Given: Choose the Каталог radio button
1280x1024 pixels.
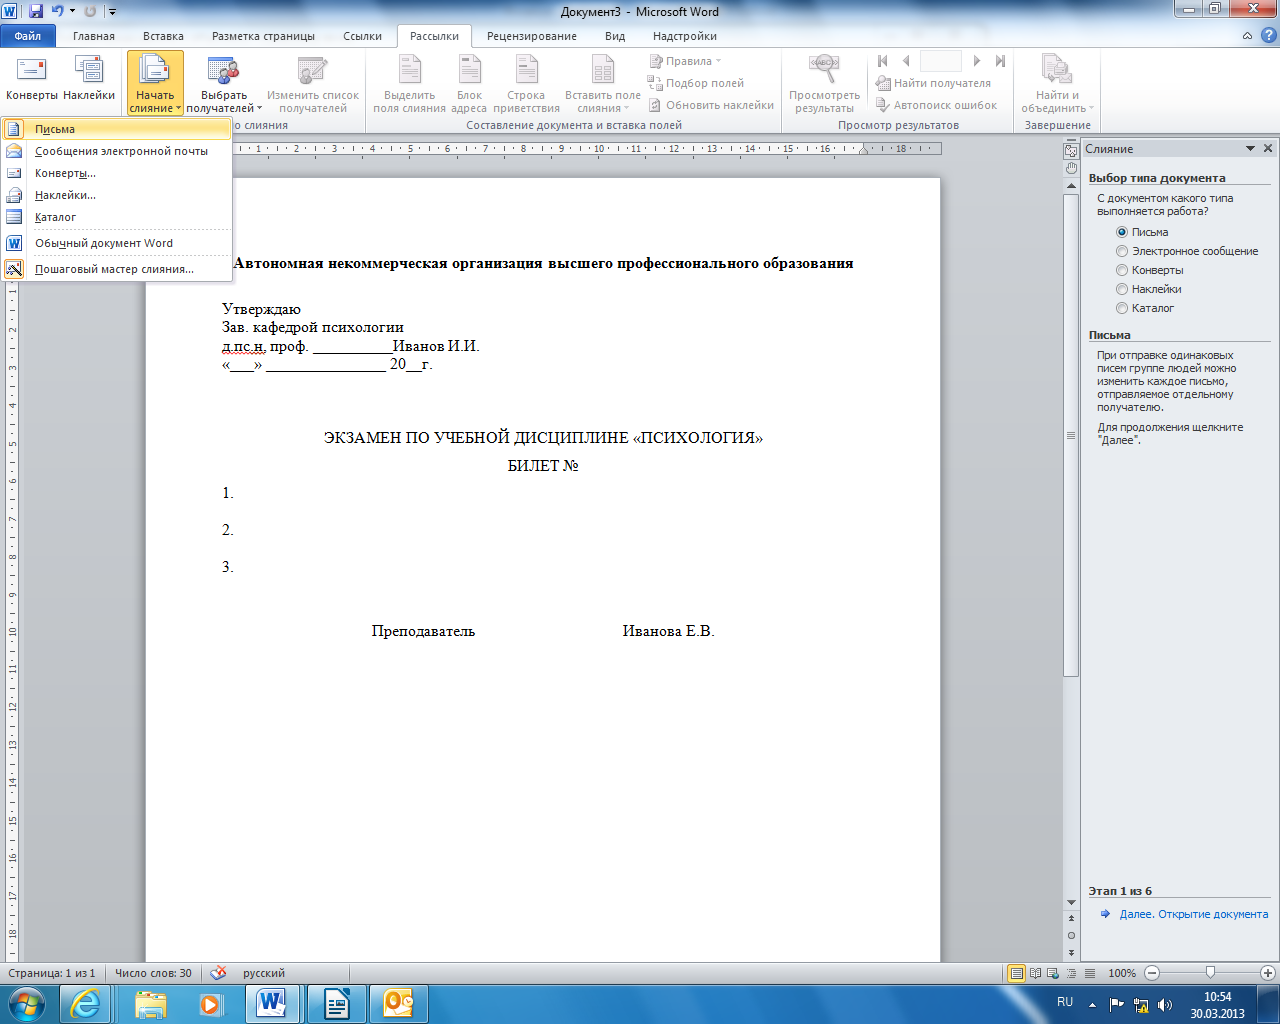Looking at the screenshot, I should [x=1122, y=308].
